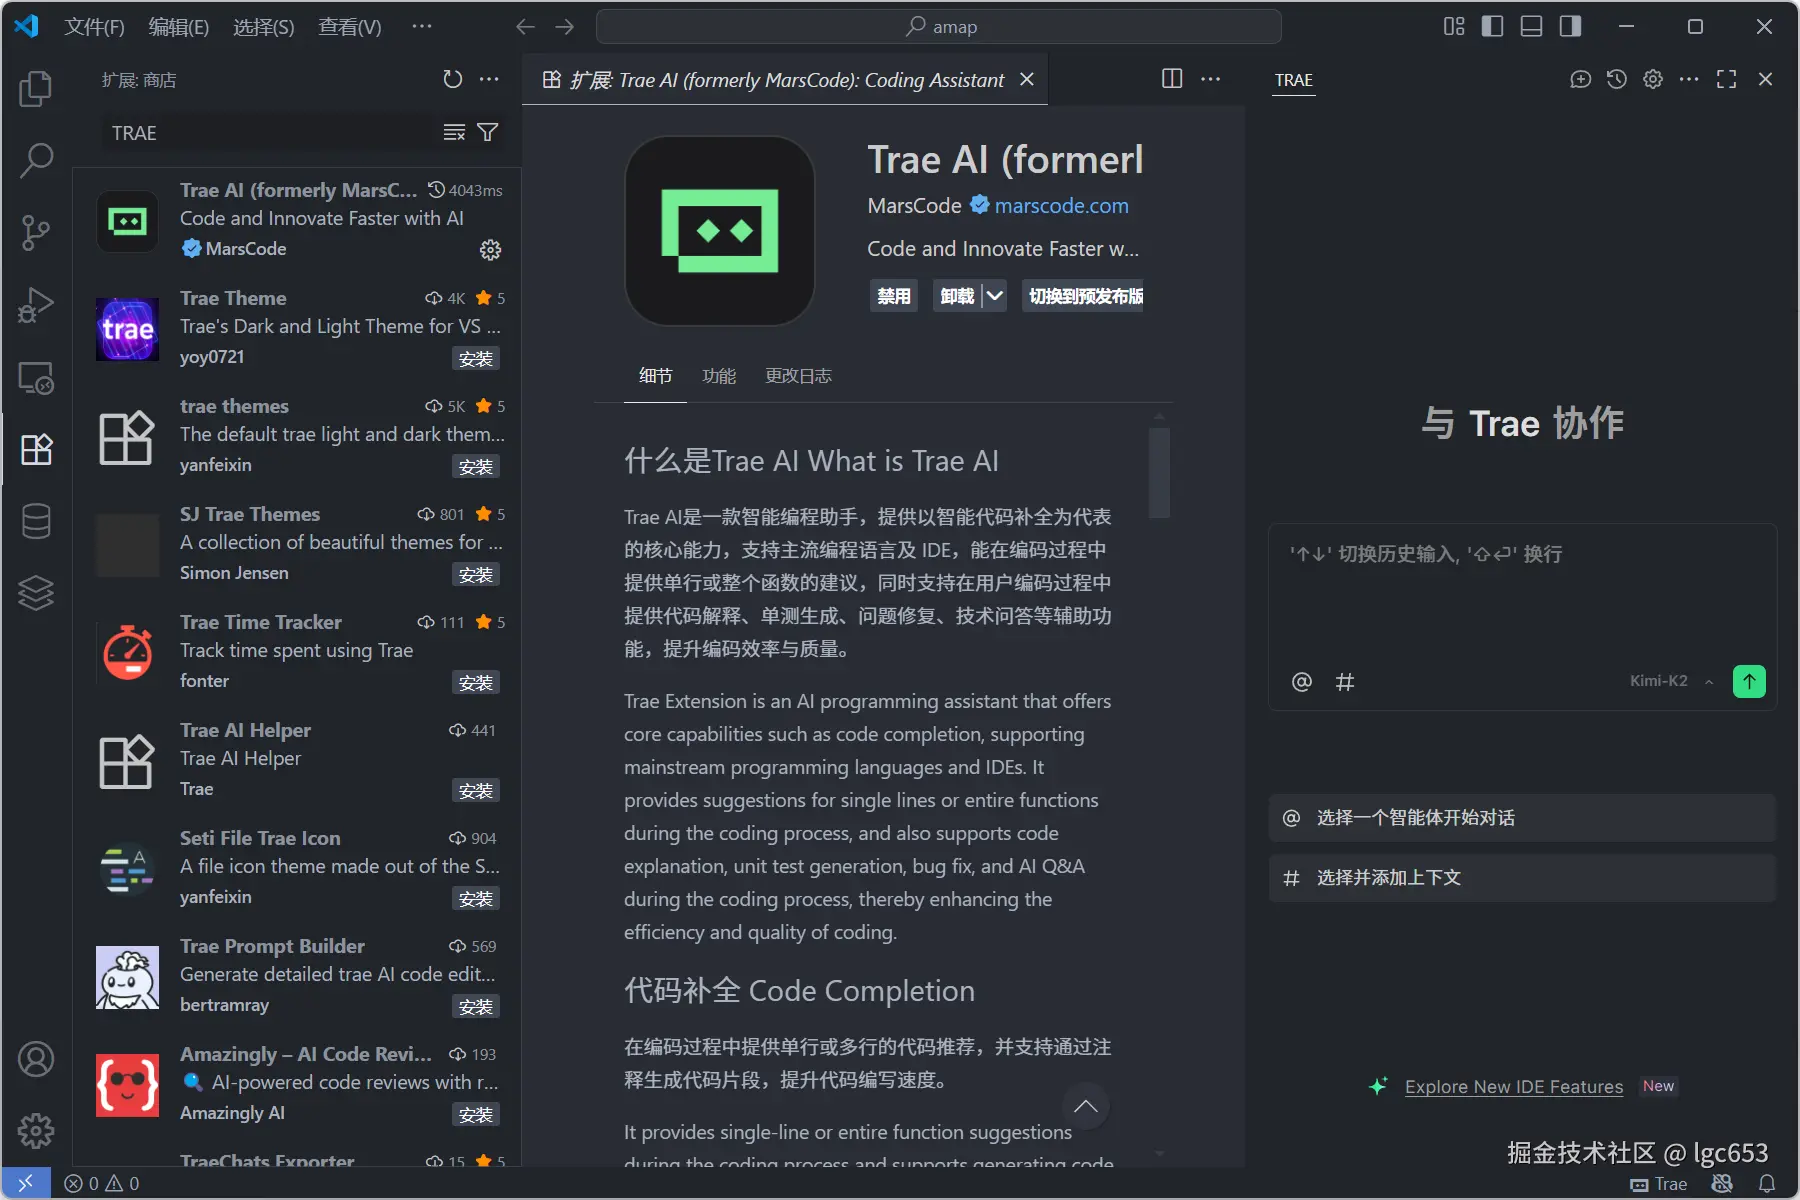Close the Trae AI extension tab
1800x1200 pixels.
coord(1027,79)
